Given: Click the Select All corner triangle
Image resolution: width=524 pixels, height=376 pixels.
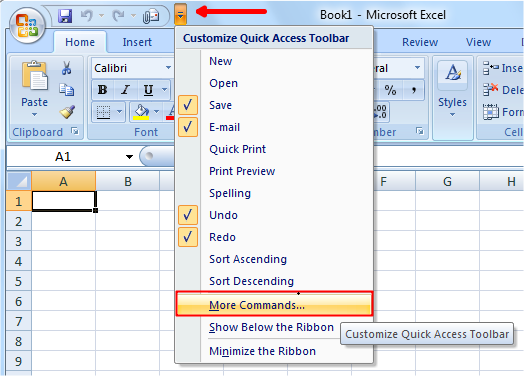Looking at the screenshot, I should [19, 181].
